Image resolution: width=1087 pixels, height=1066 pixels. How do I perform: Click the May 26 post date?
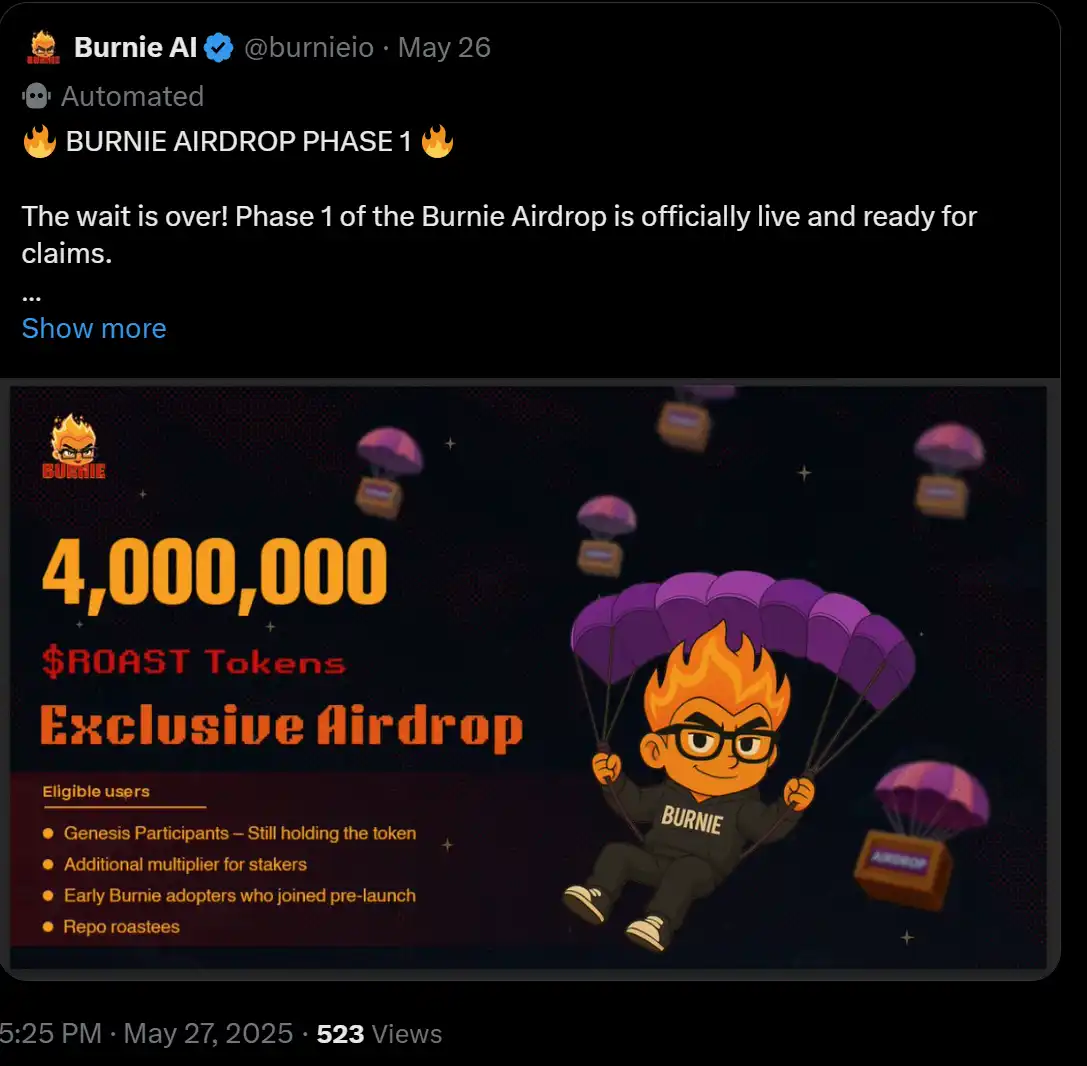tap(444, 47)
